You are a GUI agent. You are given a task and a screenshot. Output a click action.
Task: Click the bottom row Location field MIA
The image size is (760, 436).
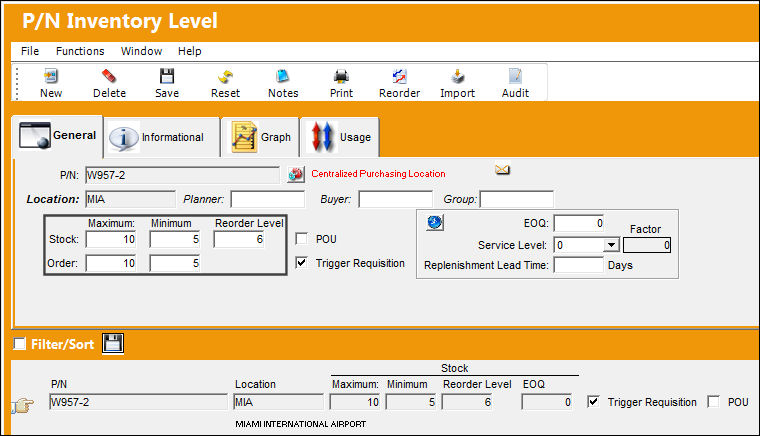[x=279, y=402]
